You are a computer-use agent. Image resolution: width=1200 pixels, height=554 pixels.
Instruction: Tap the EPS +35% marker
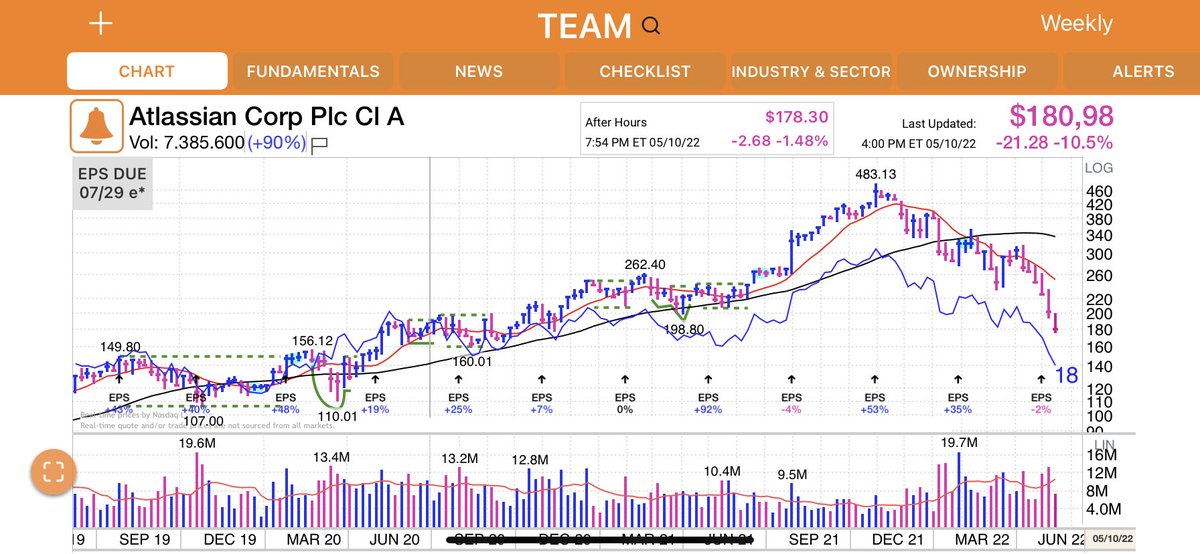[x=958, y=403]
